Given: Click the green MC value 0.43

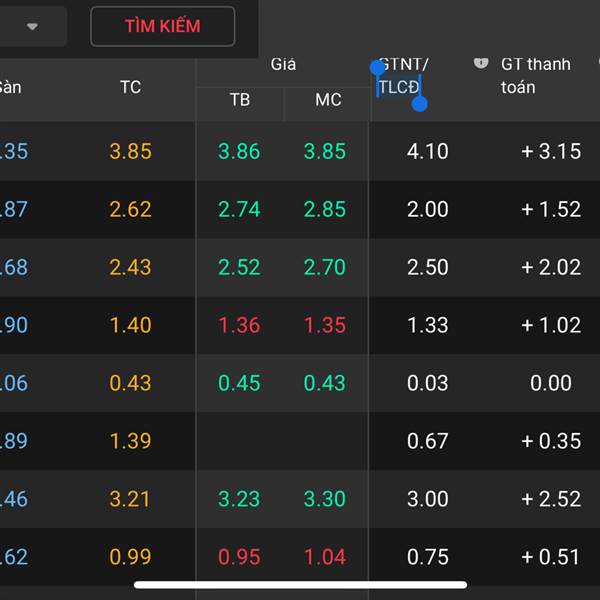Looking at the screenshot, I should click(325, 383).
